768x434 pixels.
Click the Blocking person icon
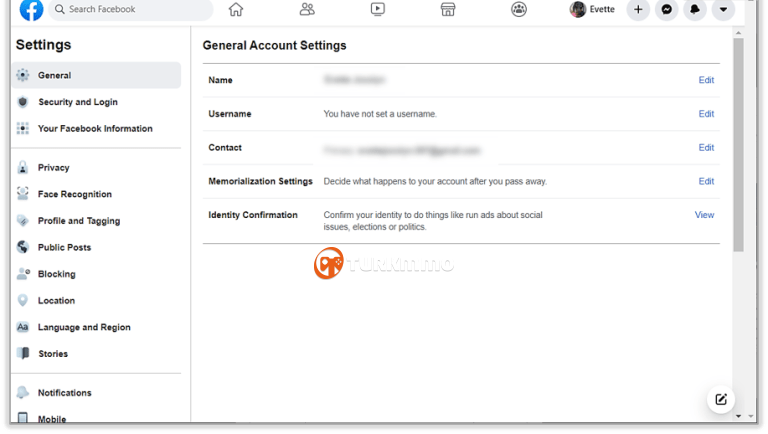pos(23,274)
